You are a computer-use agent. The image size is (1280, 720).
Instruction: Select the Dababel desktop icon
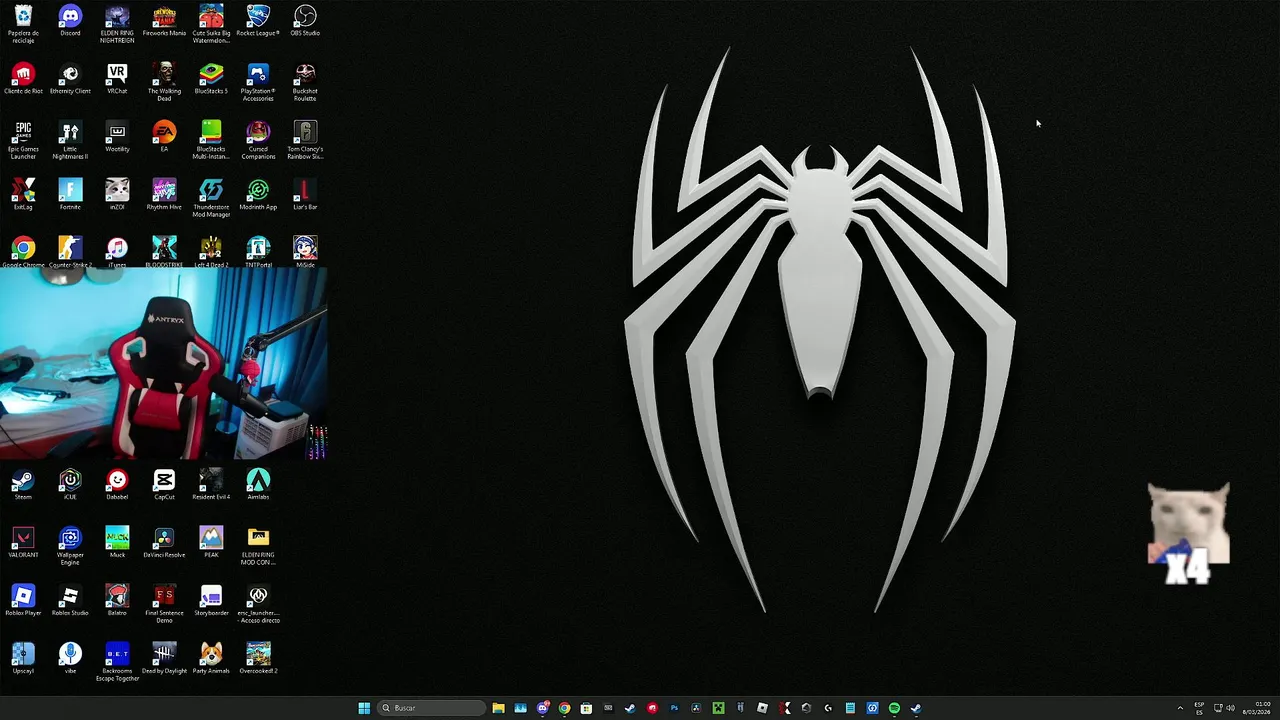[117, 485]
